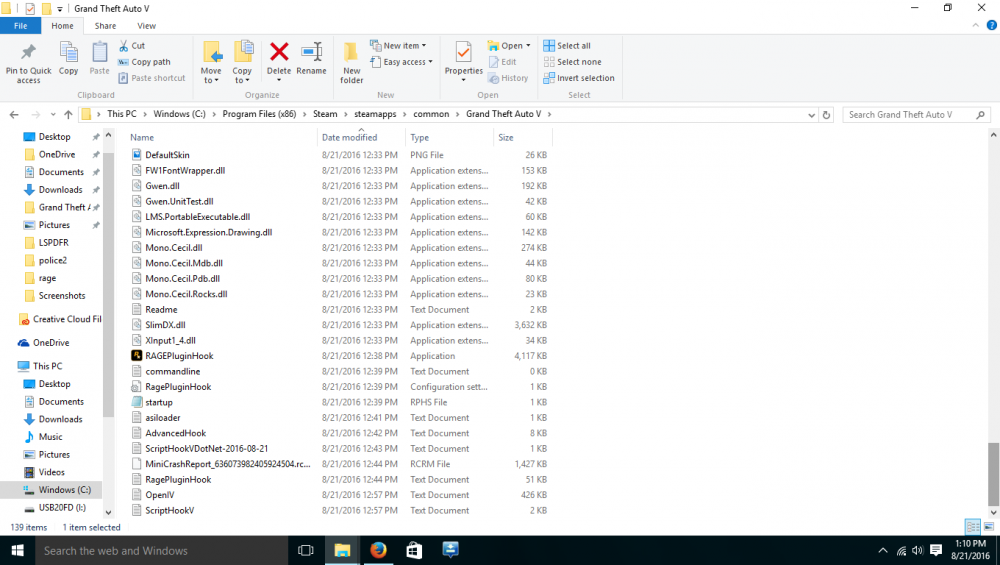Open the recent locations dropdown arrow

pos(52,115)
